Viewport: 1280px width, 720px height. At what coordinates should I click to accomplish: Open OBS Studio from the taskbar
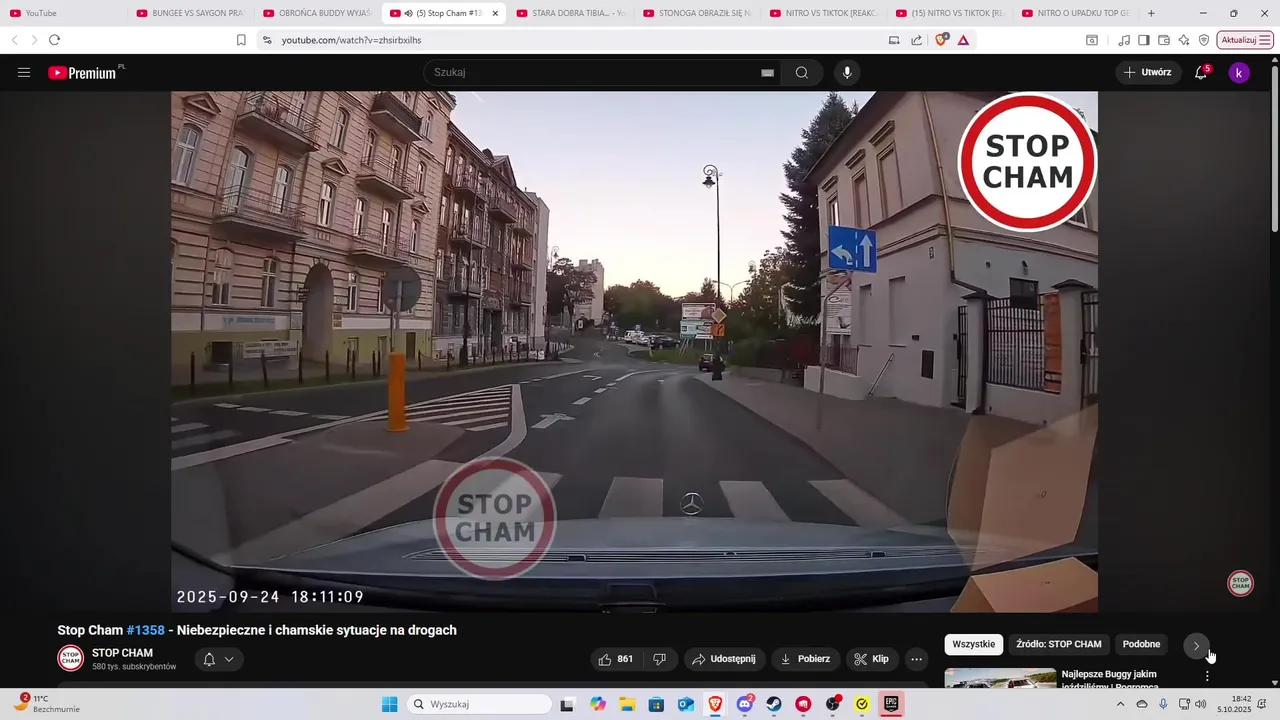(832, 704)
